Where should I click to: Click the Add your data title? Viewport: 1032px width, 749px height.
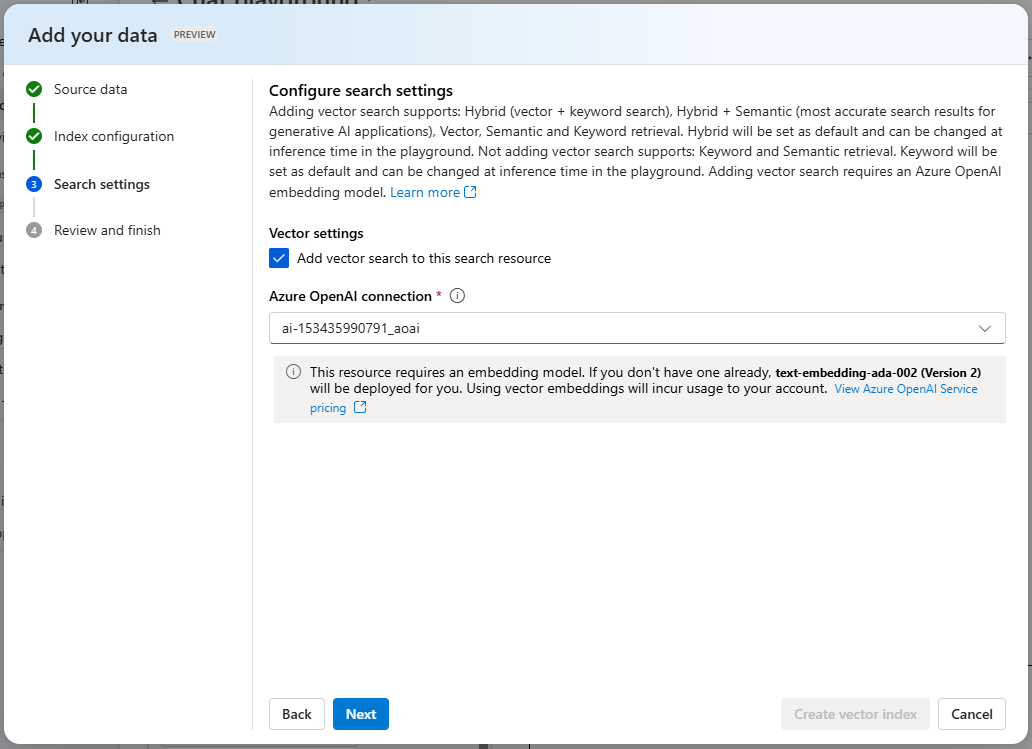[93, 35]
